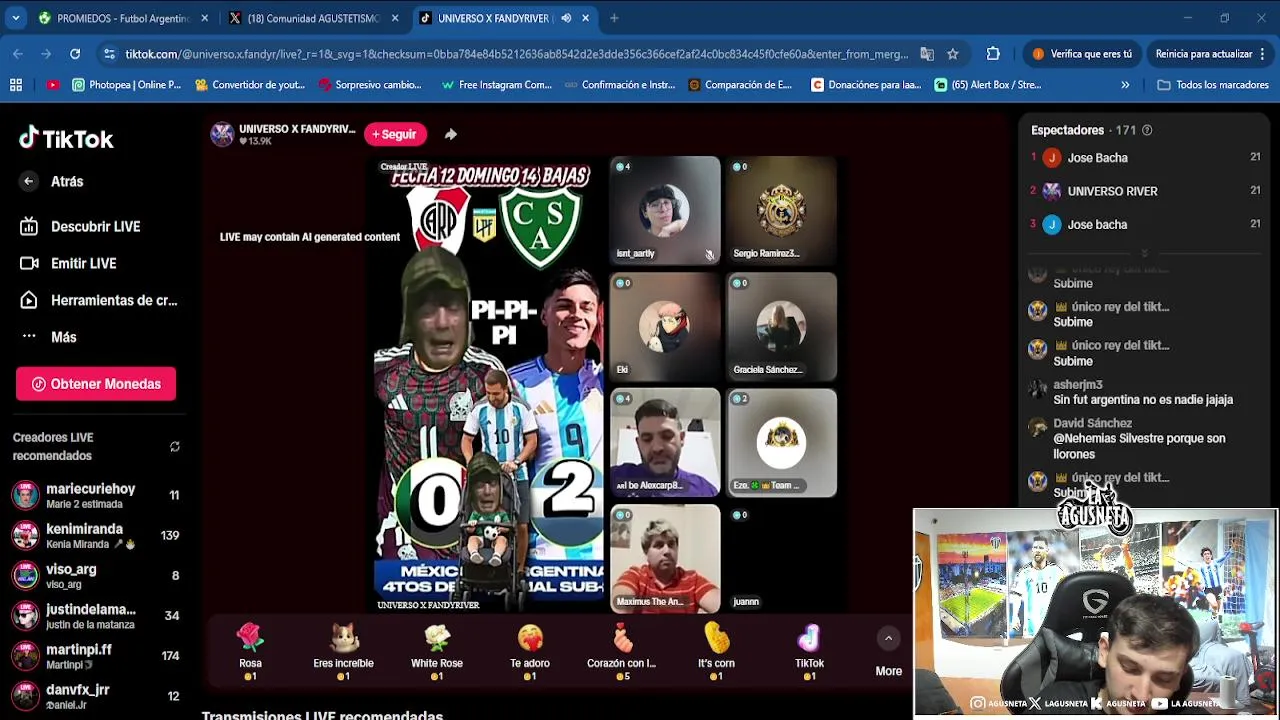Select Graciela Sánchez guest tile
This screenshot has height=720, width=1280.
pyautogui.click(x=782, y=326)
